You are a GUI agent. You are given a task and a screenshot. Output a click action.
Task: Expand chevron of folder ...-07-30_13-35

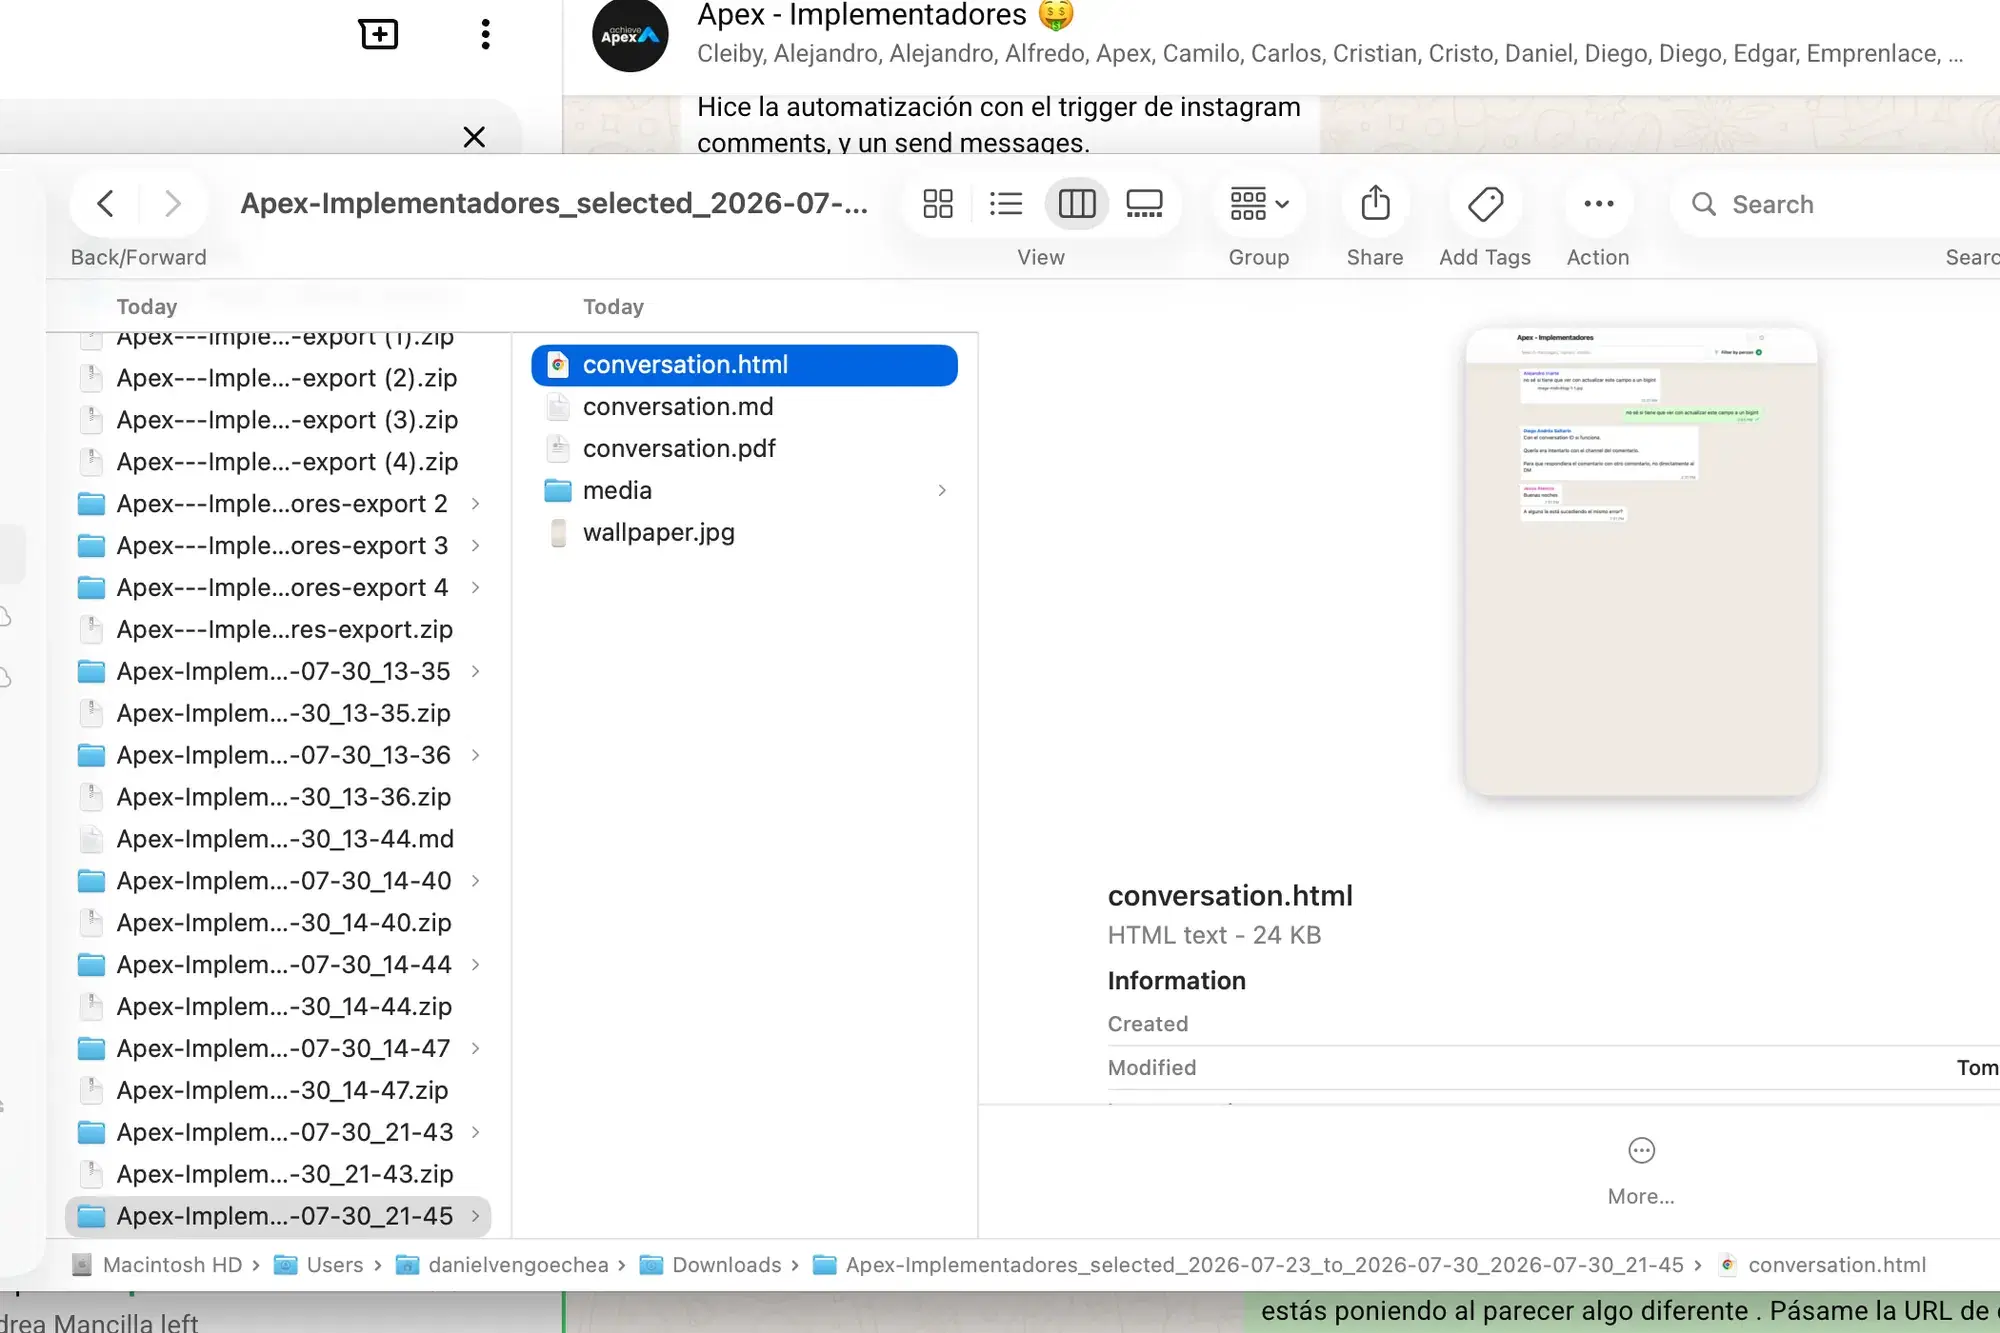point(476,672)
